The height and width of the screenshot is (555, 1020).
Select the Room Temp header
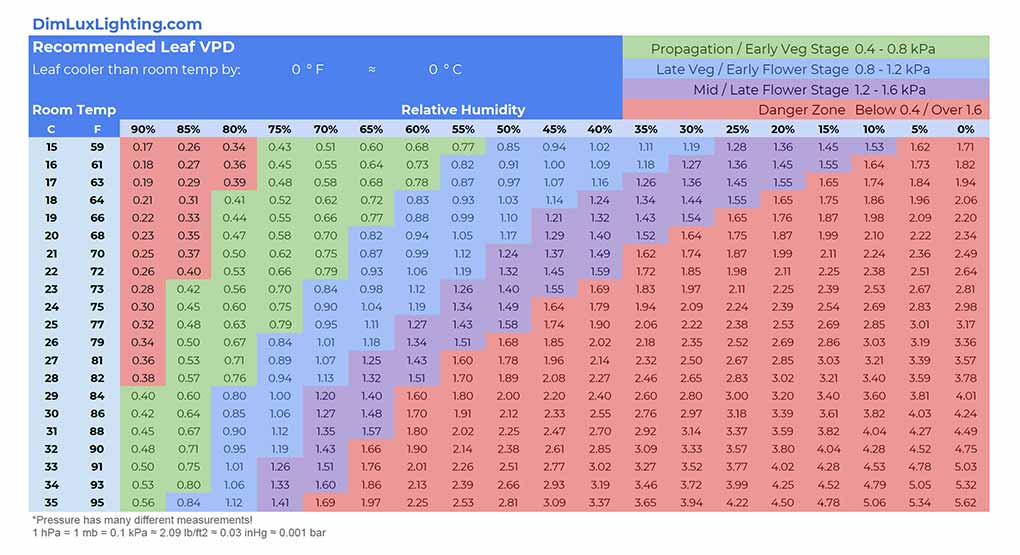[x=74, y=110]
